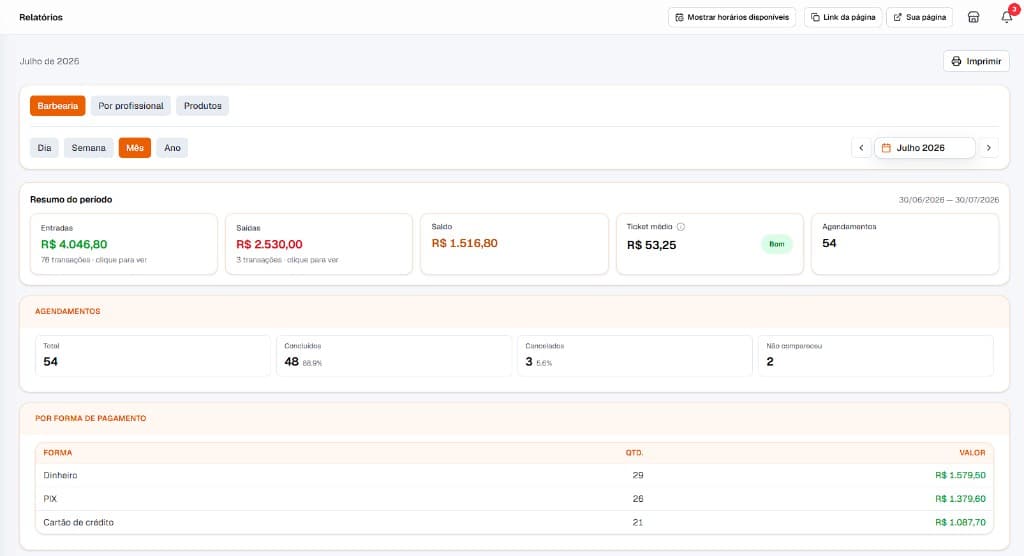Click the quantity 21 in Cartão de crédito row

tap(637, 523)
